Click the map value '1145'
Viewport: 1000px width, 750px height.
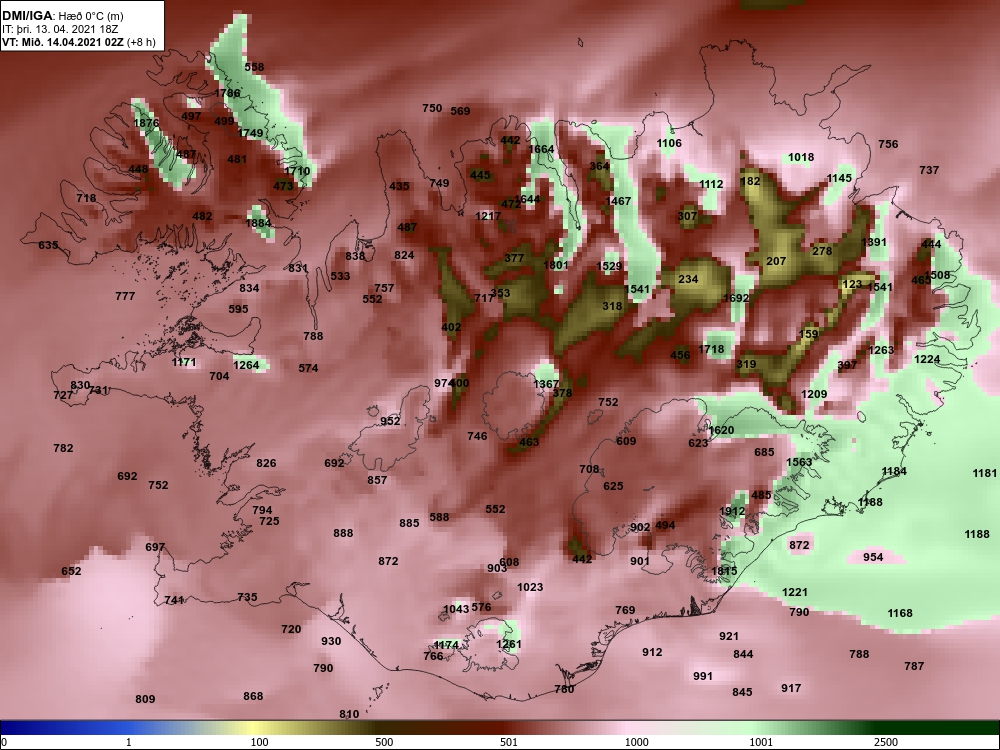[x=839, y=178]
